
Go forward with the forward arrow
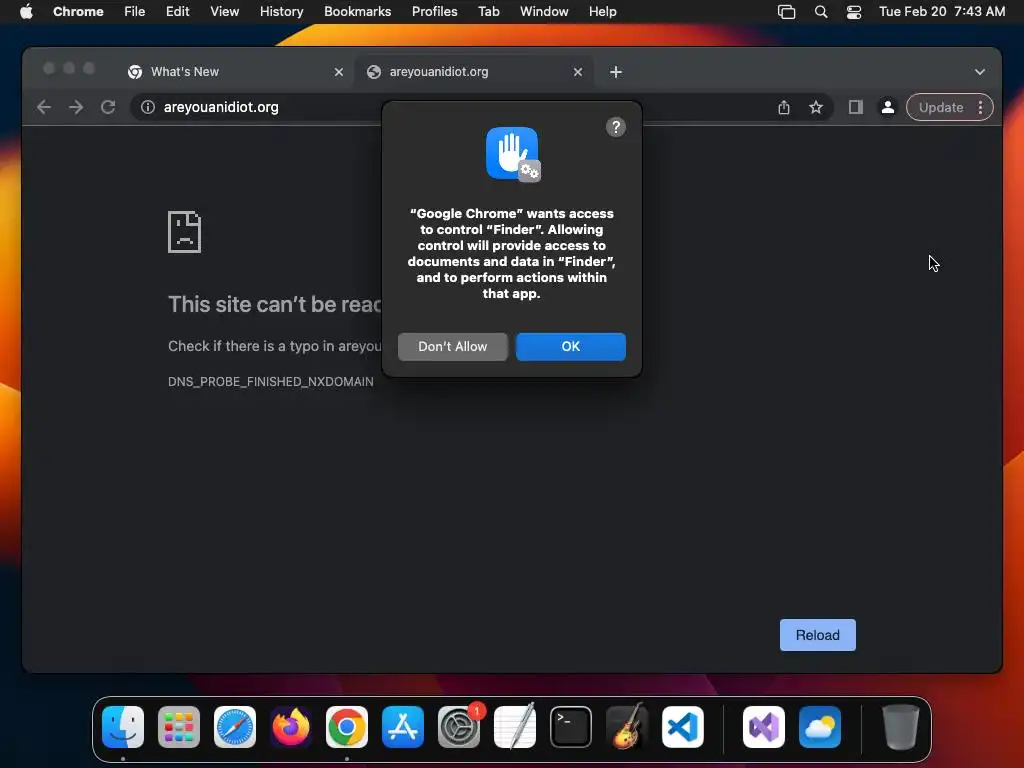[x=76, y=107]
